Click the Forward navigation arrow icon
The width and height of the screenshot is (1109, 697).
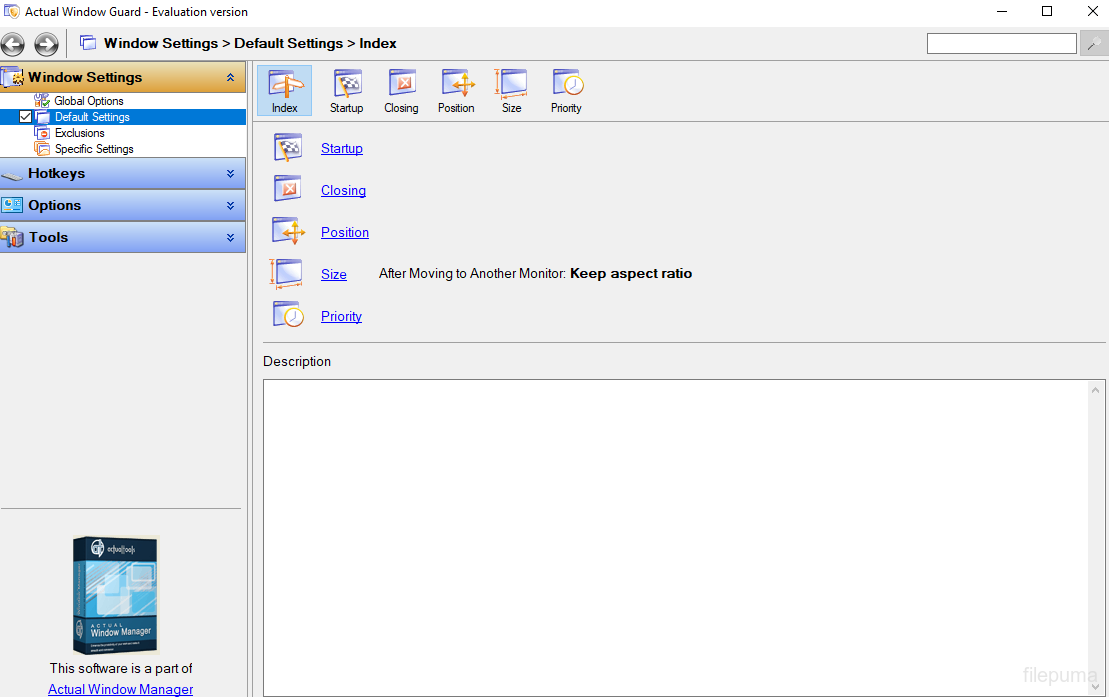tap(46, 44)
